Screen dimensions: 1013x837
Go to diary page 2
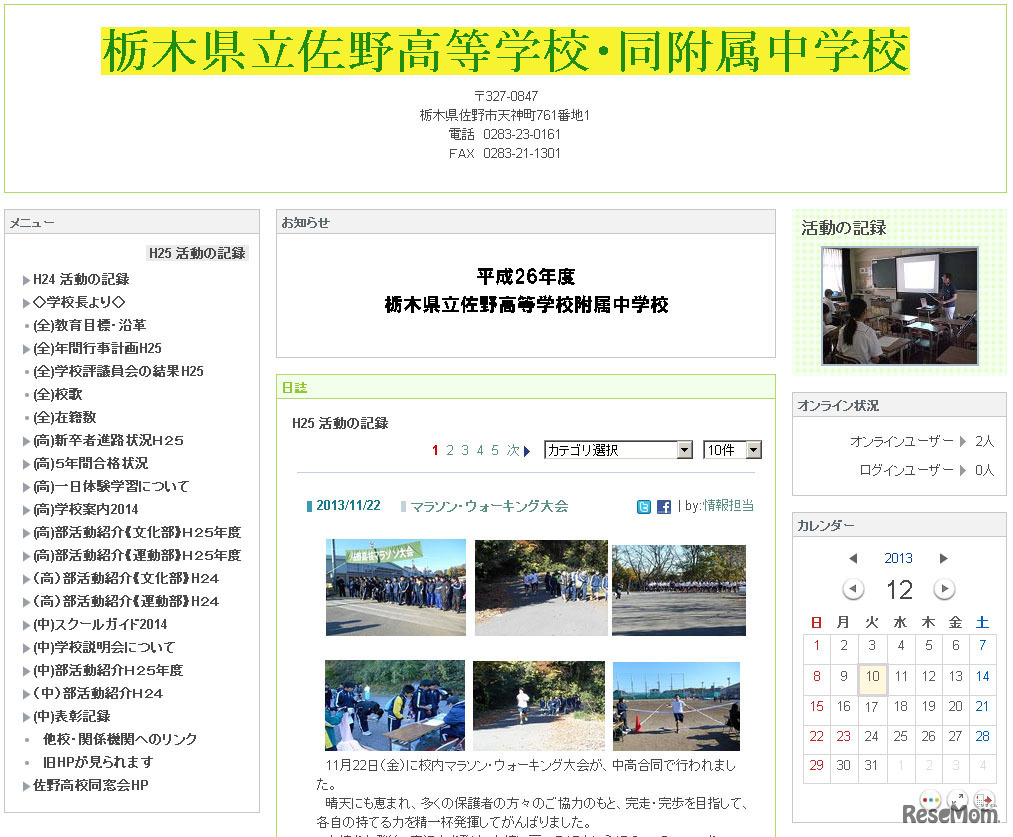(x=450, y=451)
